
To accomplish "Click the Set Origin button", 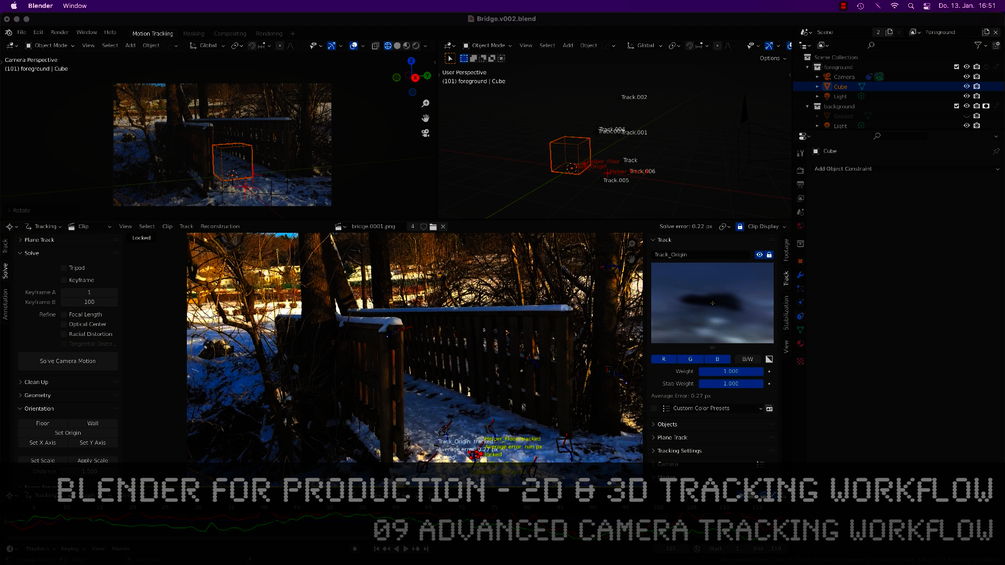I will (x=68, y=433).
